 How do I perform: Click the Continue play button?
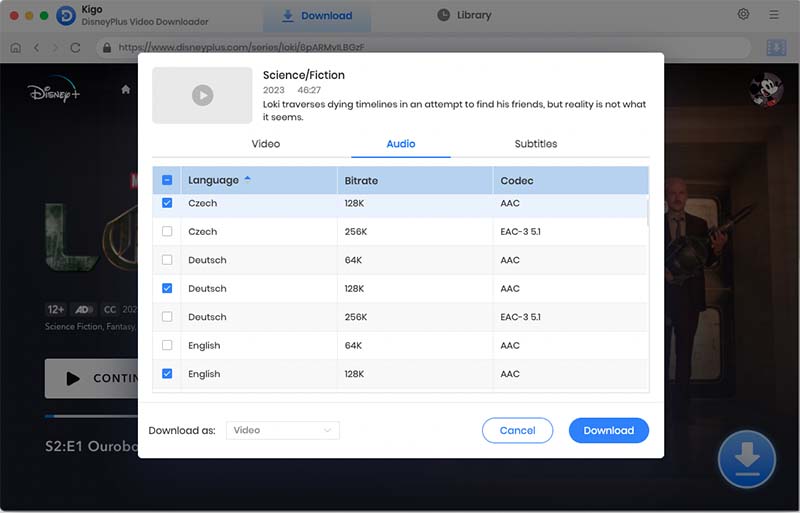pyautogui.click(x=91, y=378)
